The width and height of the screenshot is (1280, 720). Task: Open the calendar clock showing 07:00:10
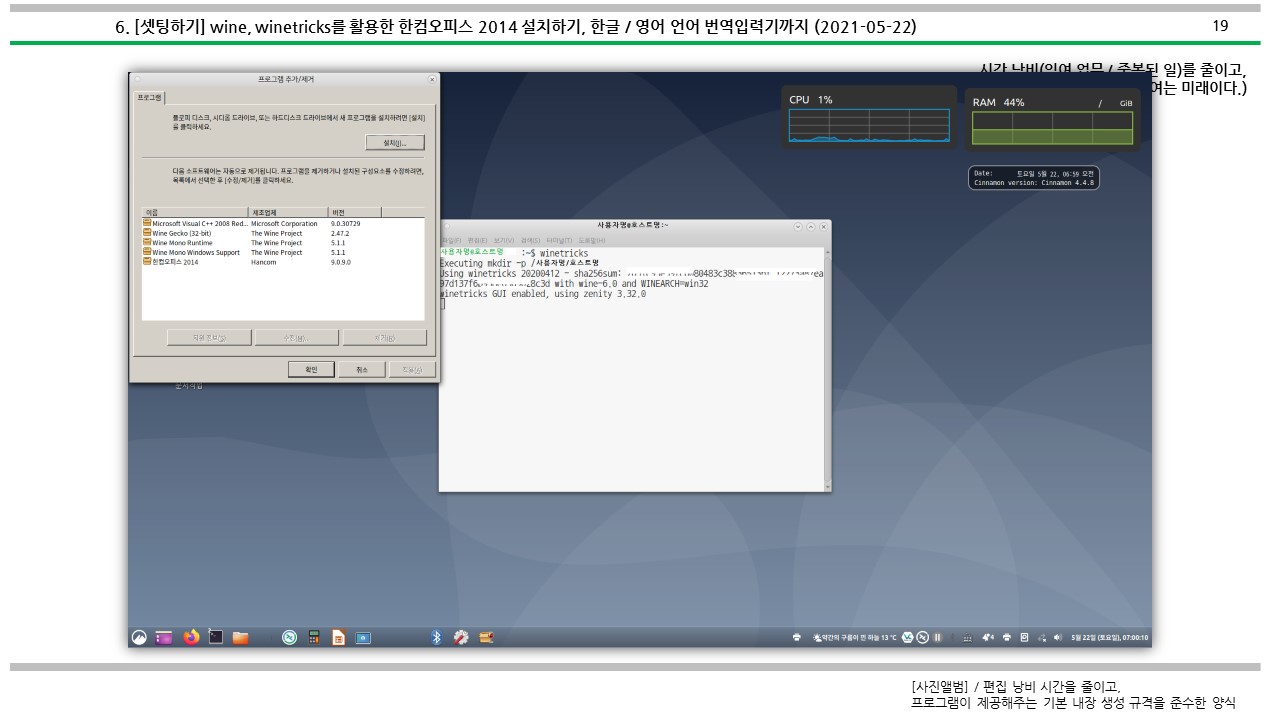(1110, 637)
